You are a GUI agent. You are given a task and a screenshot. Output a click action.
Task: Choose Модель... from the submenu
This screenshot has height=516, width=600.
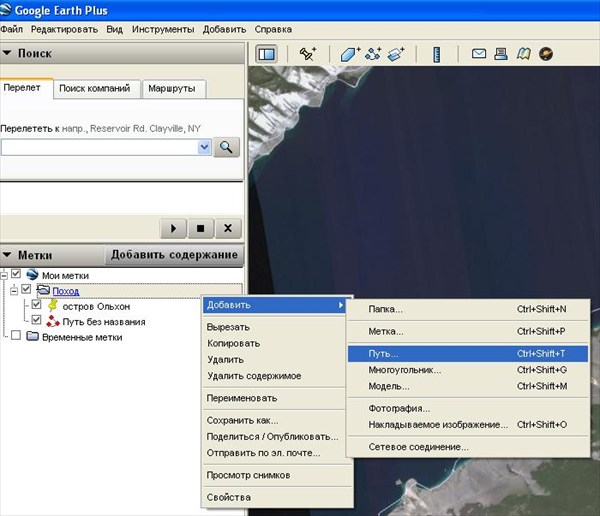(x=468, y=386)
